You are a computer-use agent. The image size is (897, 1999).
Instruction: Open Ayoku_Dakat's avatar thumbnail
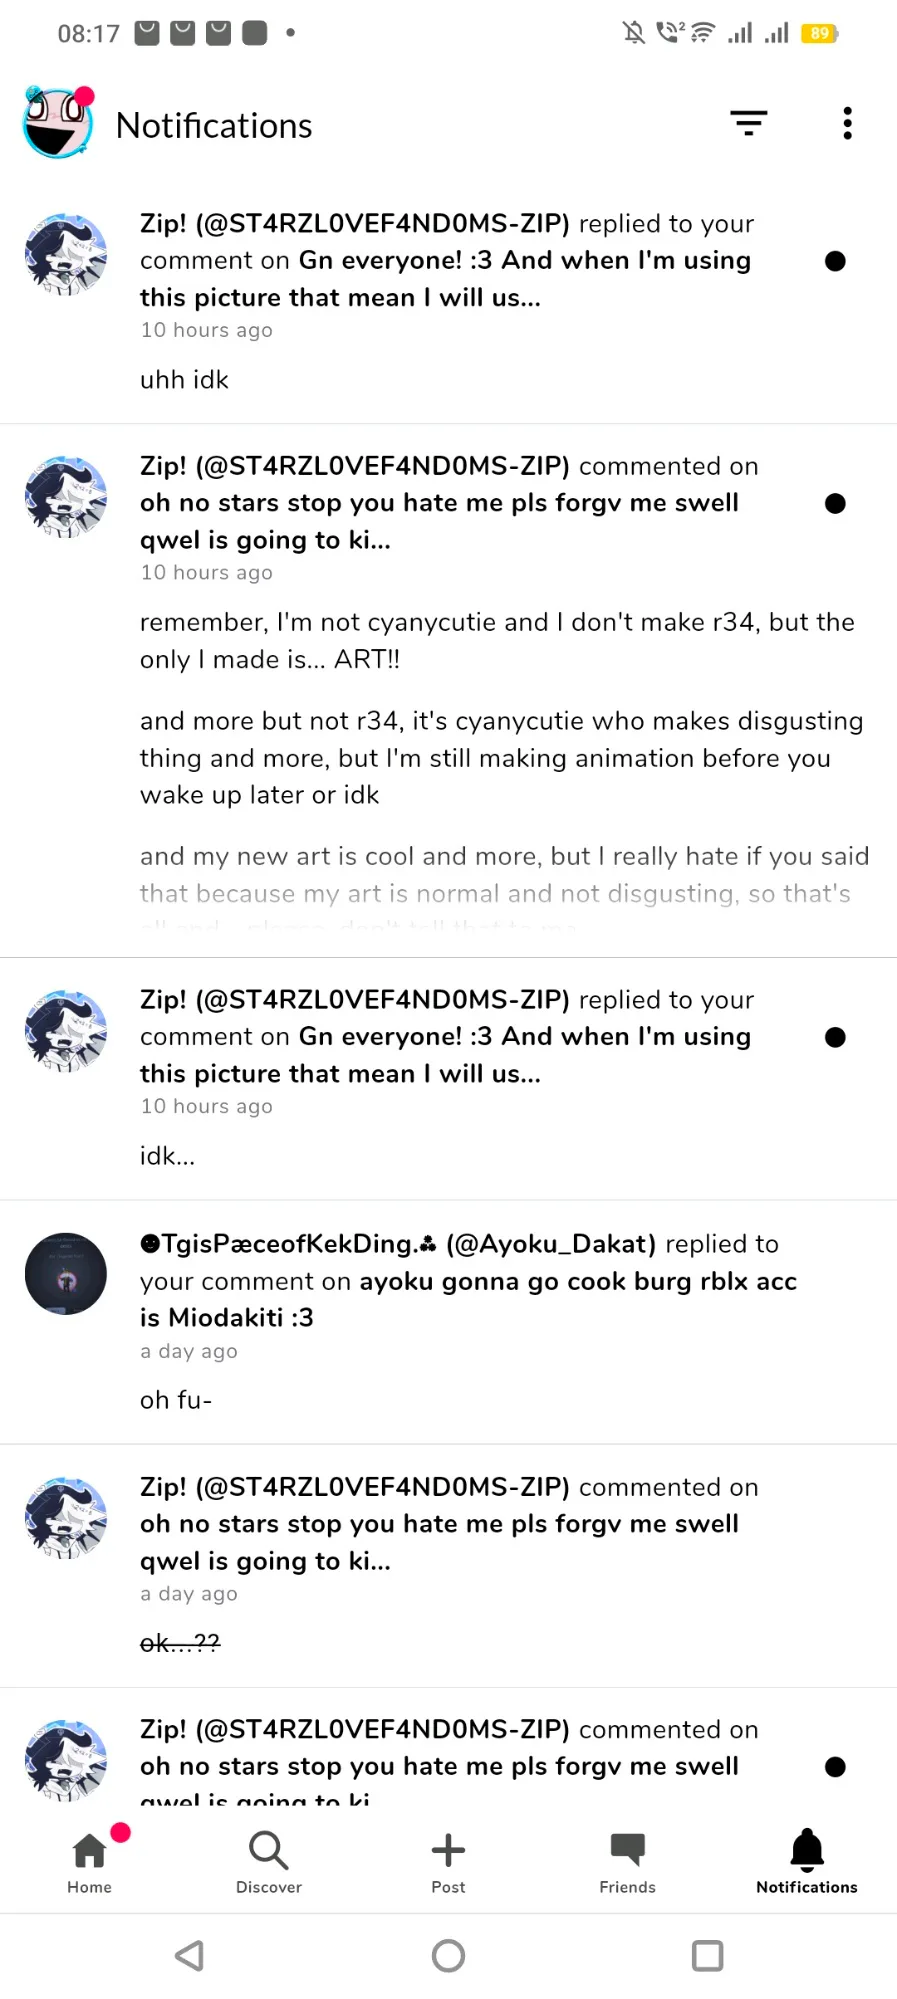click(x=66, y=1273)
